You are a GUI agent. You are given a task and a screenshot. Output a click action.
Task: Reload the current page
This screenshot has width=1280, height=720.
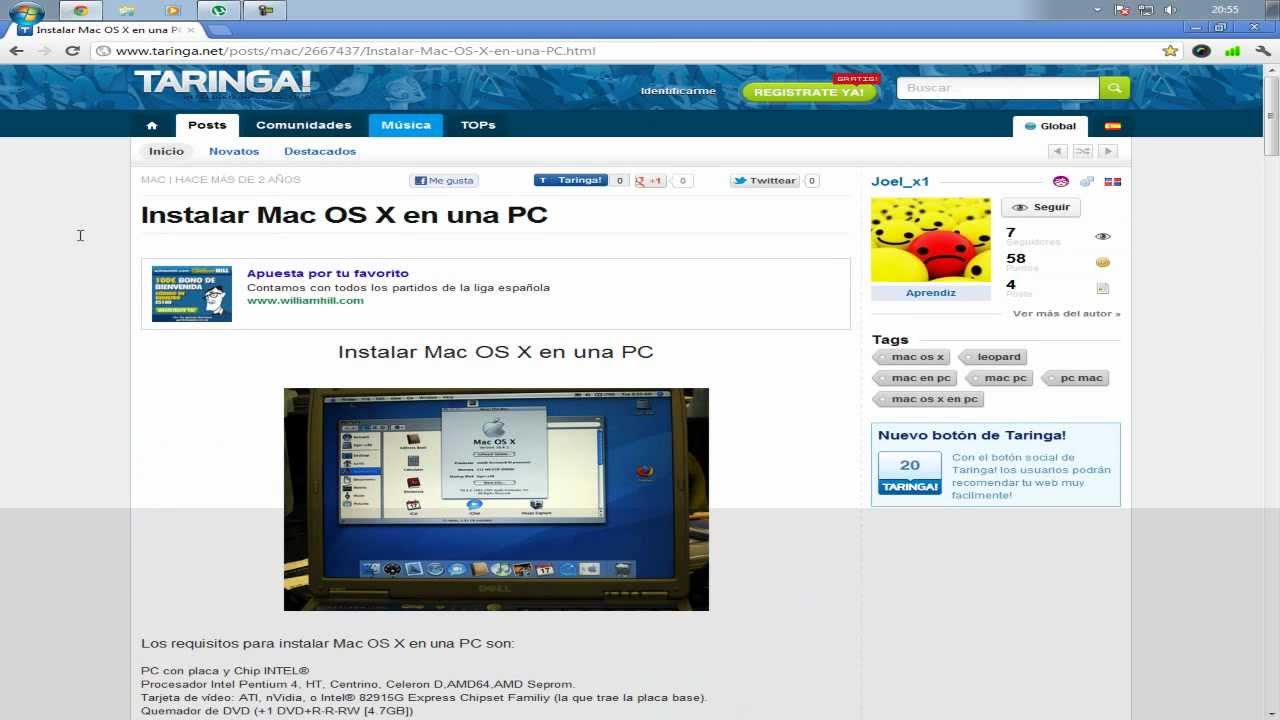click(x=72, y=51)
